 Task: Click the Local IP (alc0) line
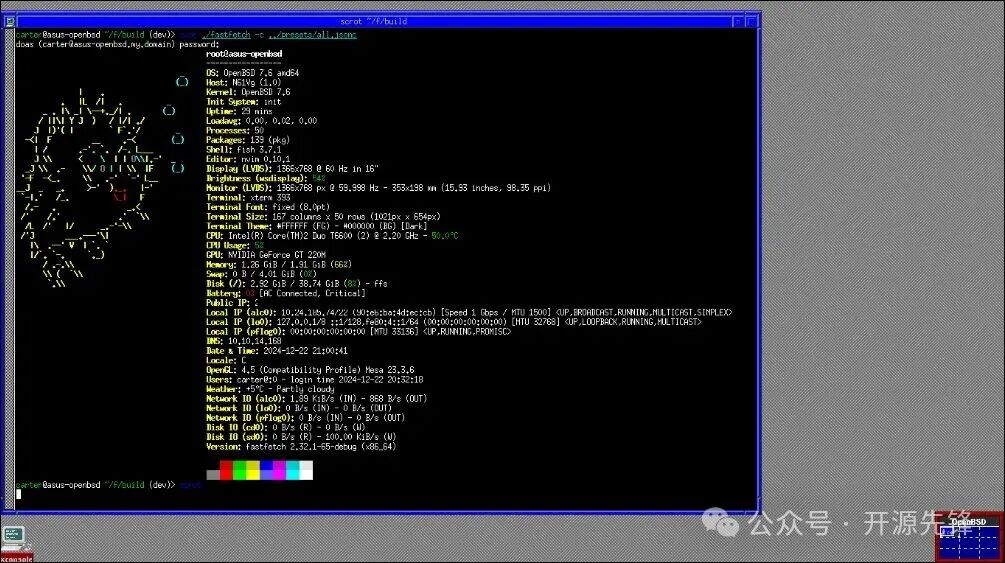click(x=469, y=312)
